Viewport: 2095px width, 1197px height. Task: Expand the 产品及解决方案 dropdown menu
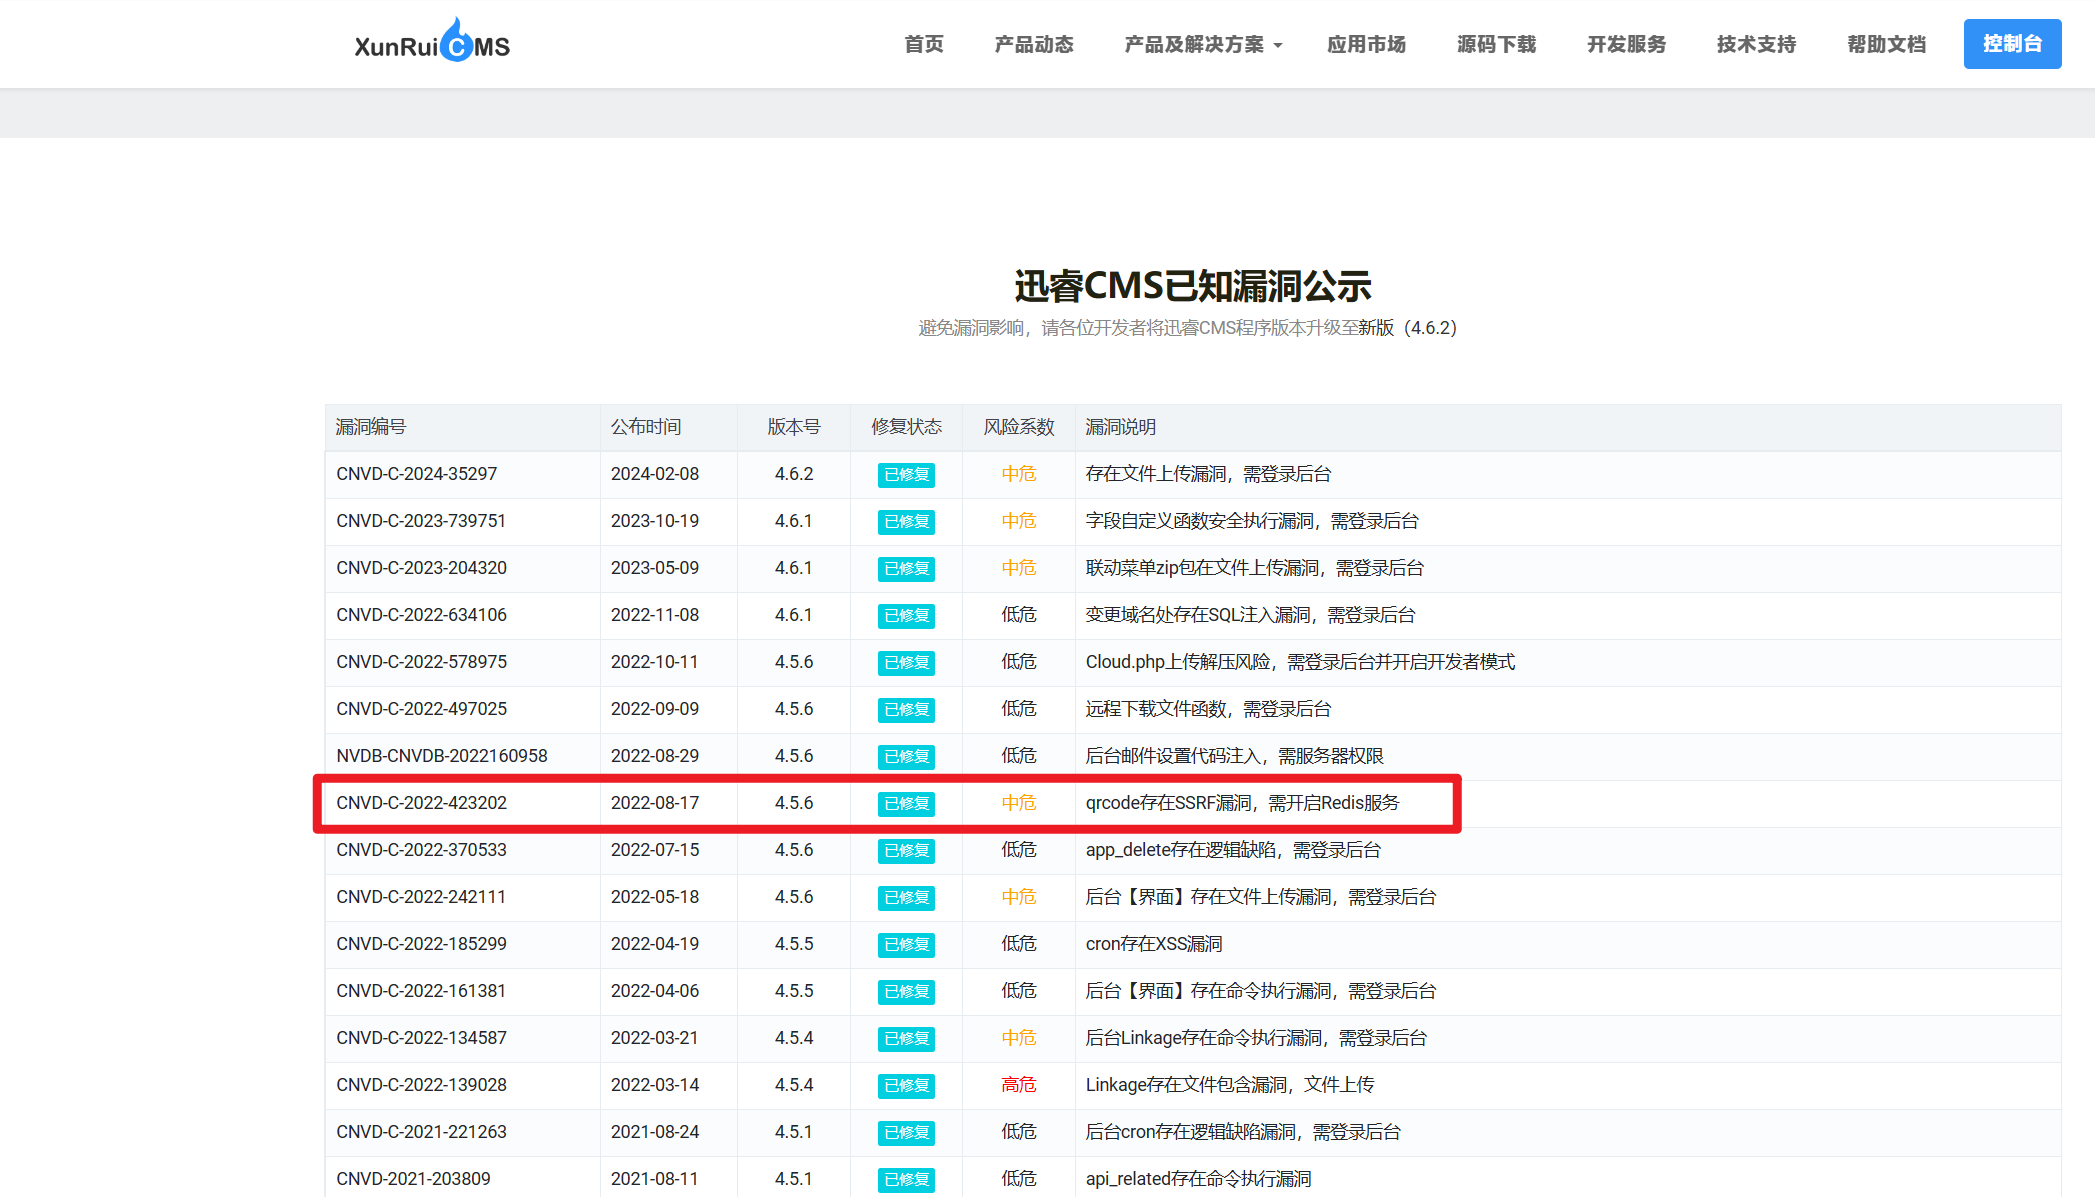(x=1203, y=44)
